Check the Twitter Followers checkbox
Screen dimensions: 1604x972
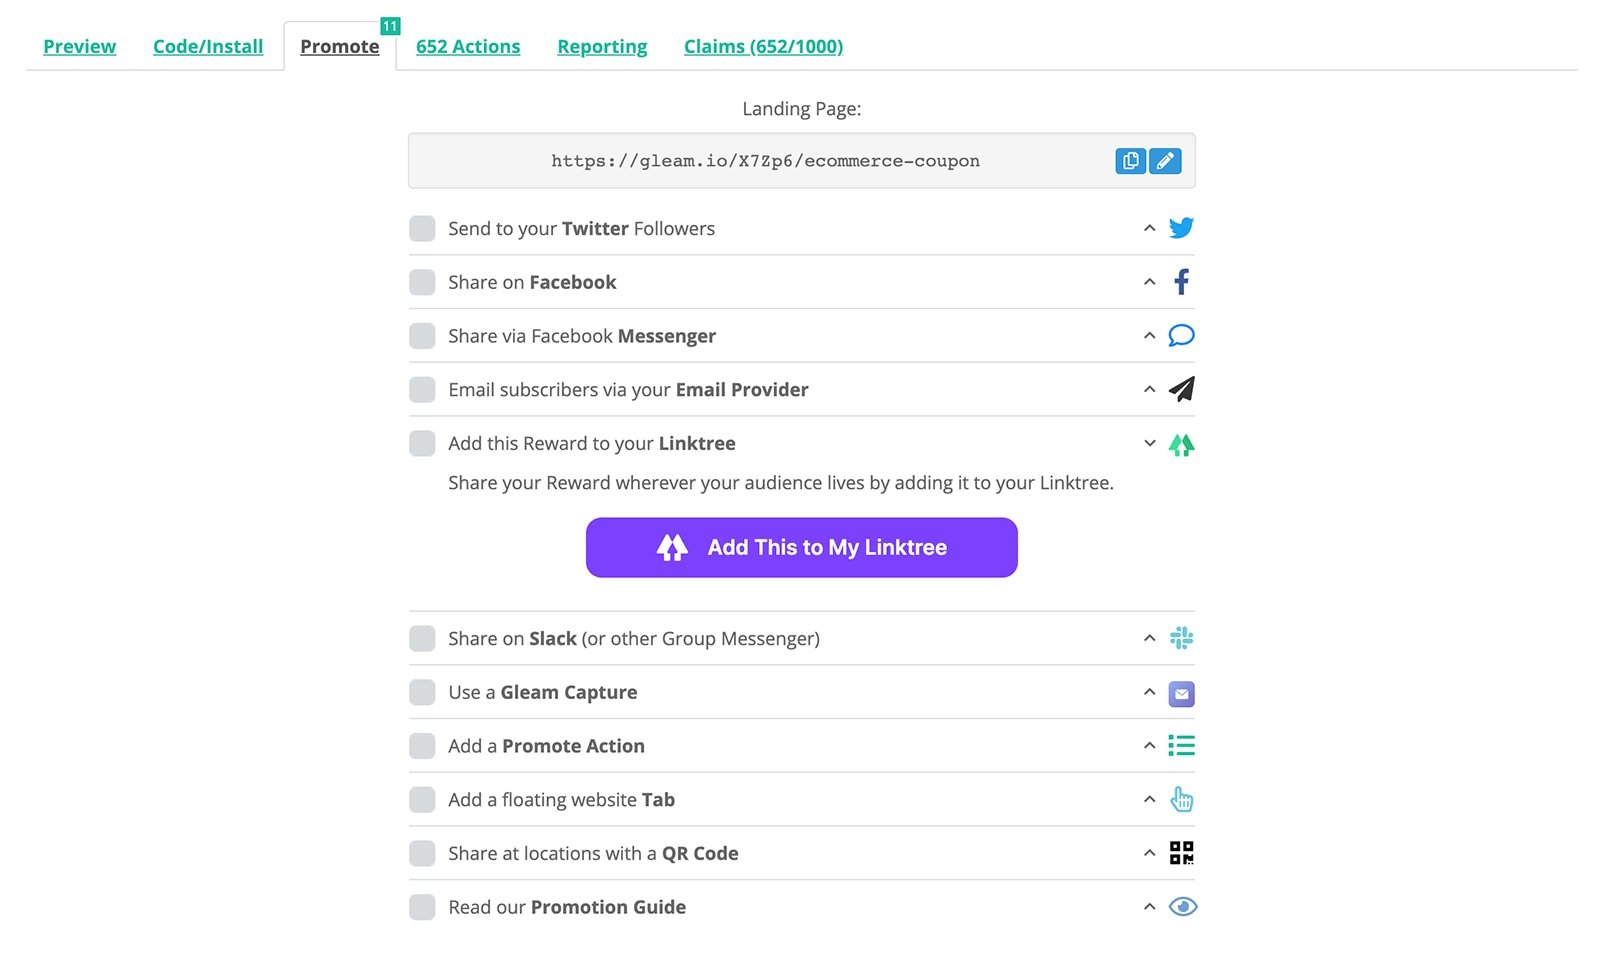point(422,229)
